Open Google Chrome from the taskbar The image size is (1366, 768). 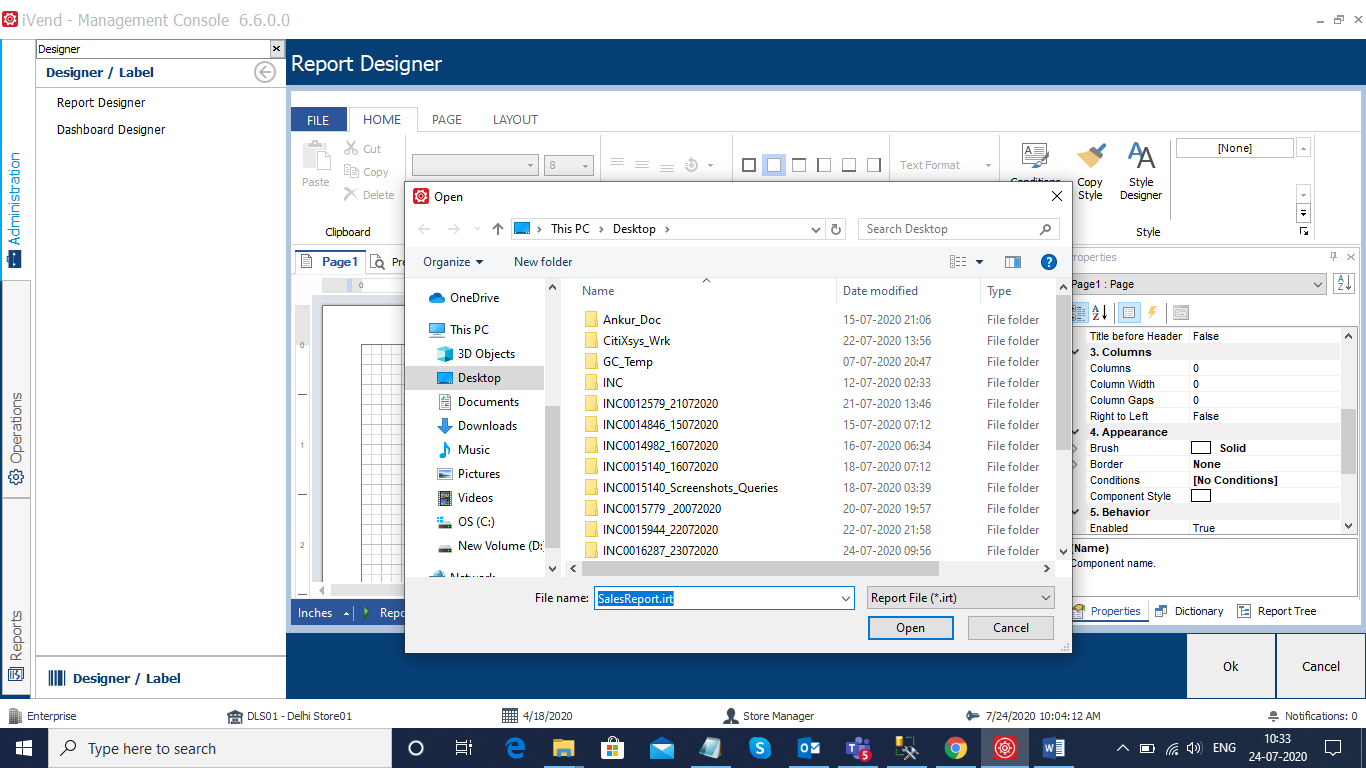[956, 748]
